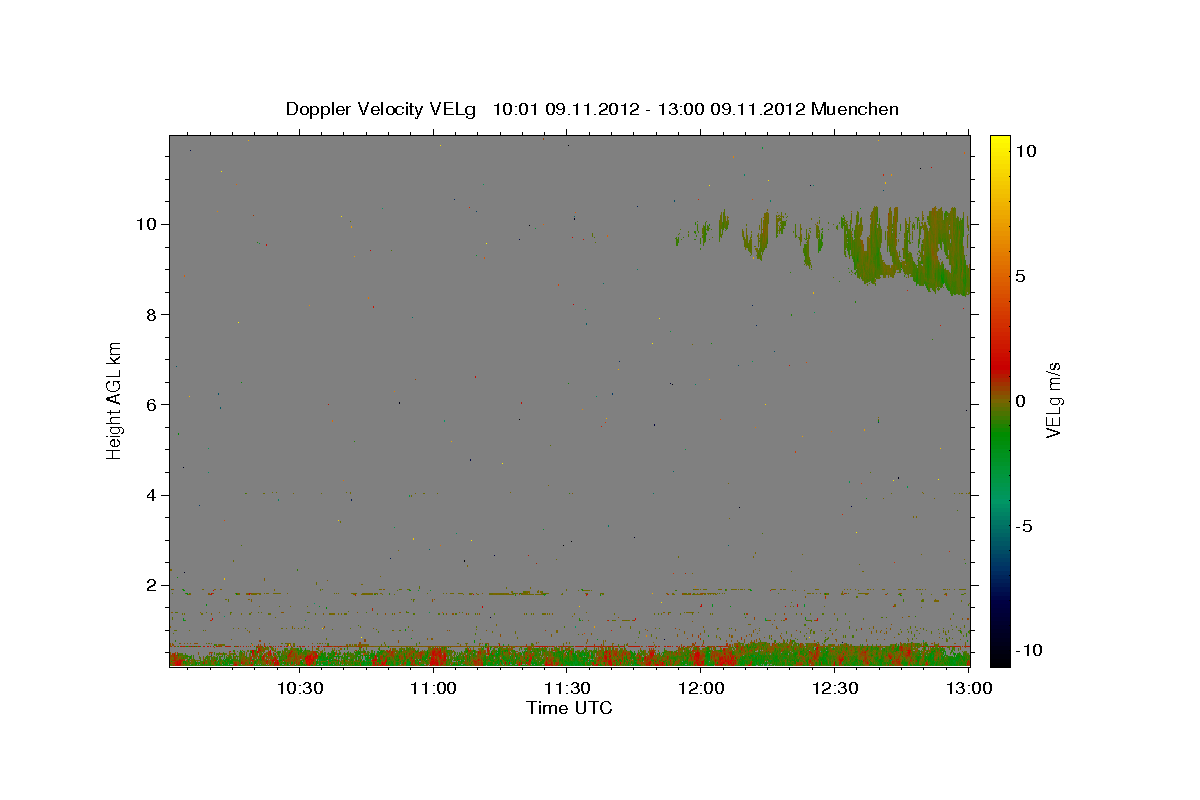This screenshot has width=1200, height=800.
Task: Select the 11:00 time tick label
Action: point(433,688)
